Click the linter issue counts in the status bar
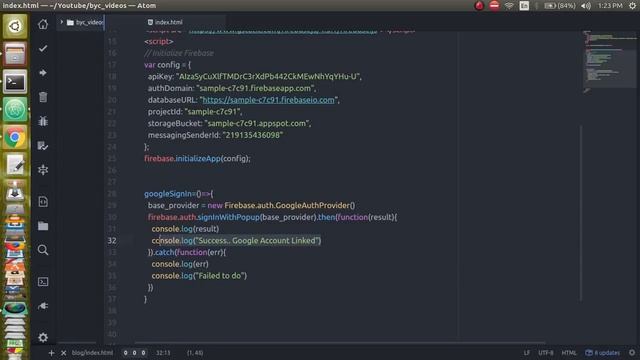This screenshot has height=360, width=640. [x=134, y=353]
